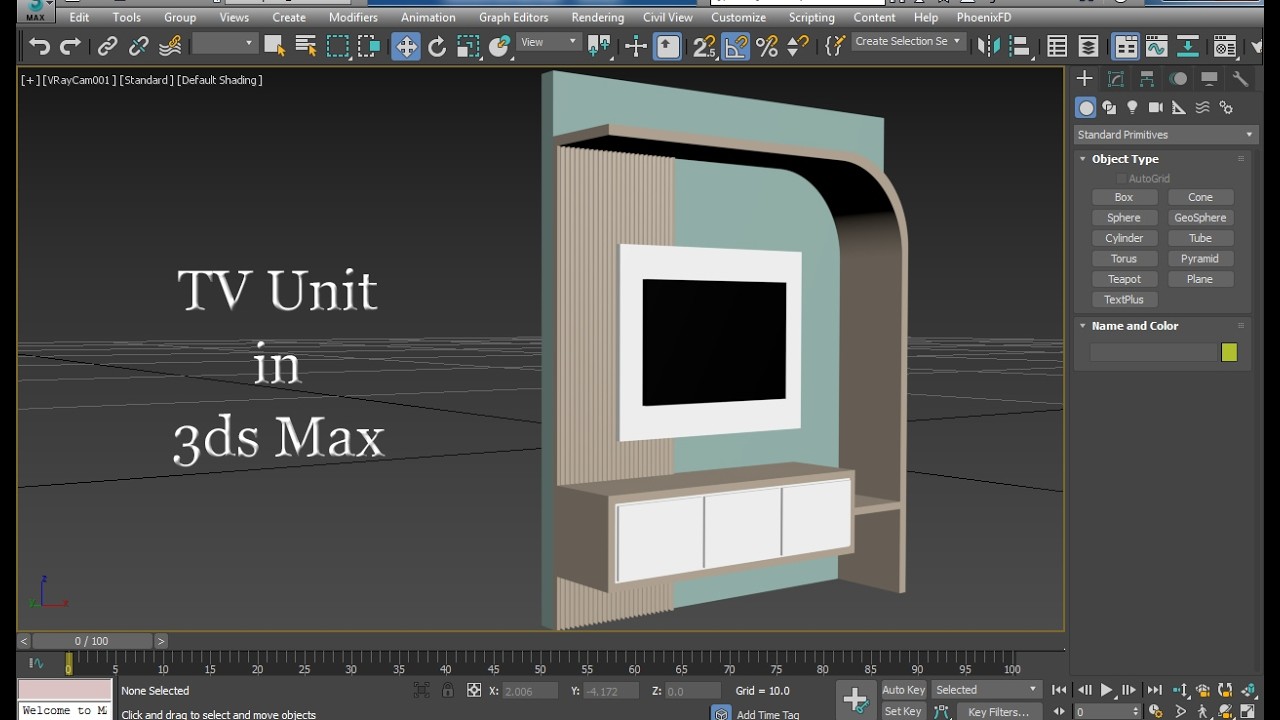
Task: Toggle the 2.5D Snaps button
Action: click(x=705, y=46)
